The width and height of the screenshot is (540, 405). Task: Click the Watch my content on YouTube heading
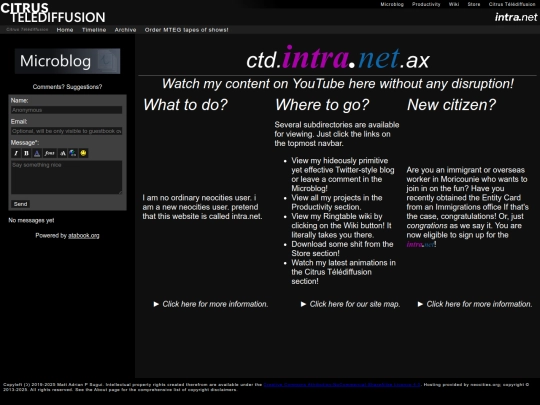pyautogui.click(x=338, y=84)
